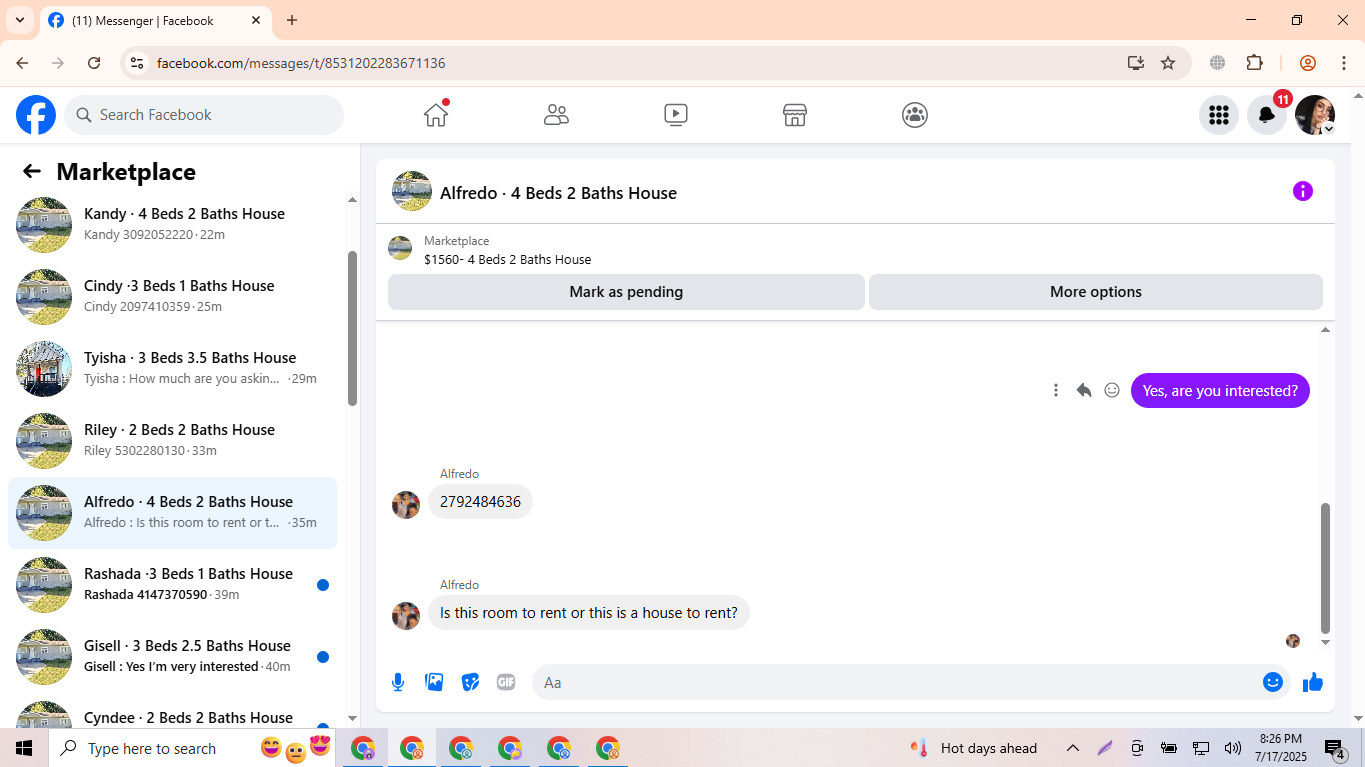This screenshot has height=767, width=1365.
Task: Attach a photo using the image icon
Action: coord(434,682)
